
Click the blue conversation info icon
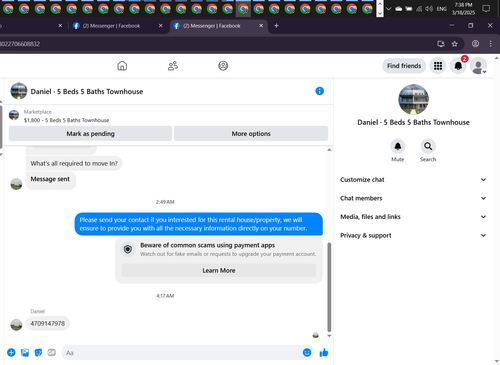click(319, 91)
